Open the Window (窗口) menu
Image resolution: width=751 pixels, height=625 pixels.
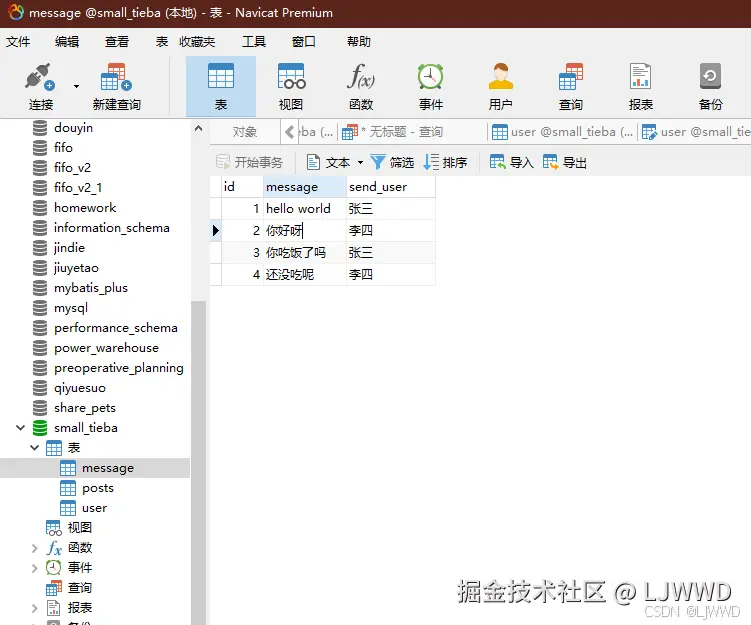304,42
